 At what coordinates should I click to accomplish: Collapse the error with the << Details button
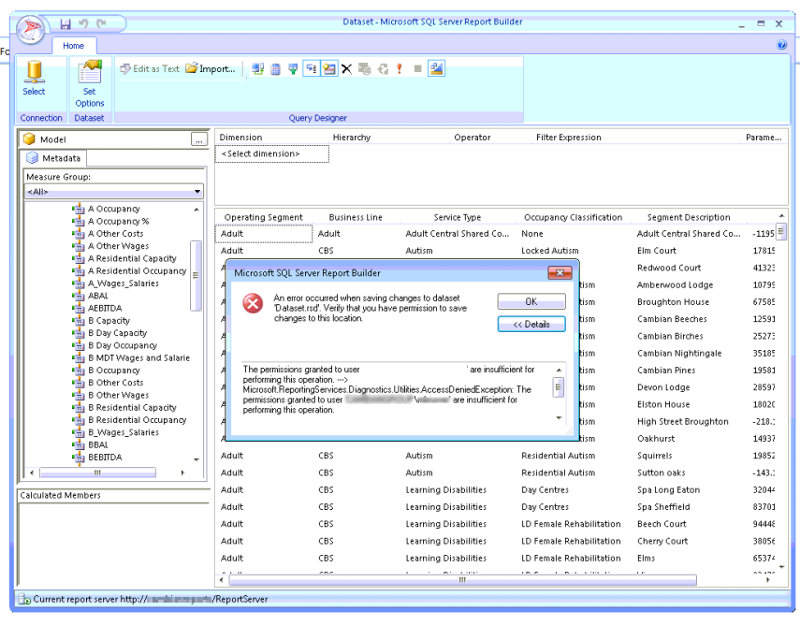click(x=531, y=324)
